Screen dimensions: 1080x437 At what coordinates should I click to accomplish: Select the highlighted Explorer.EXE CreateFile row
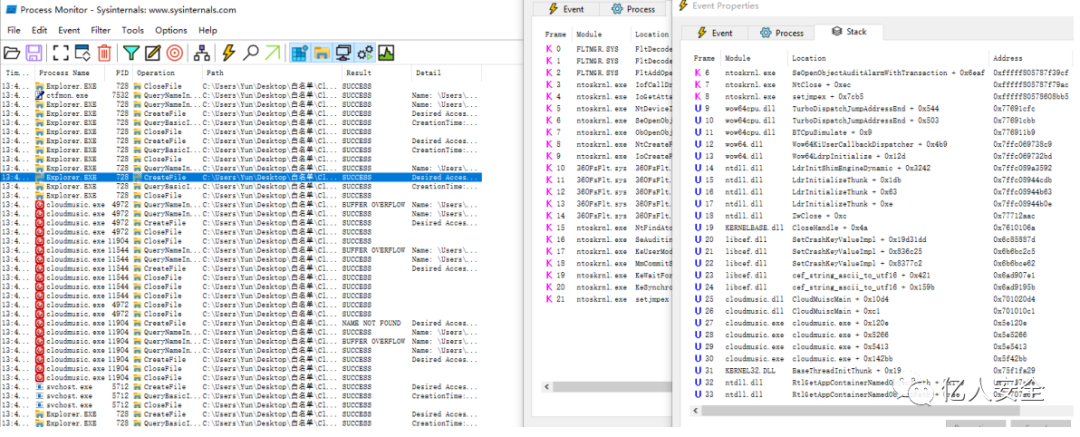tap(241, 178)
